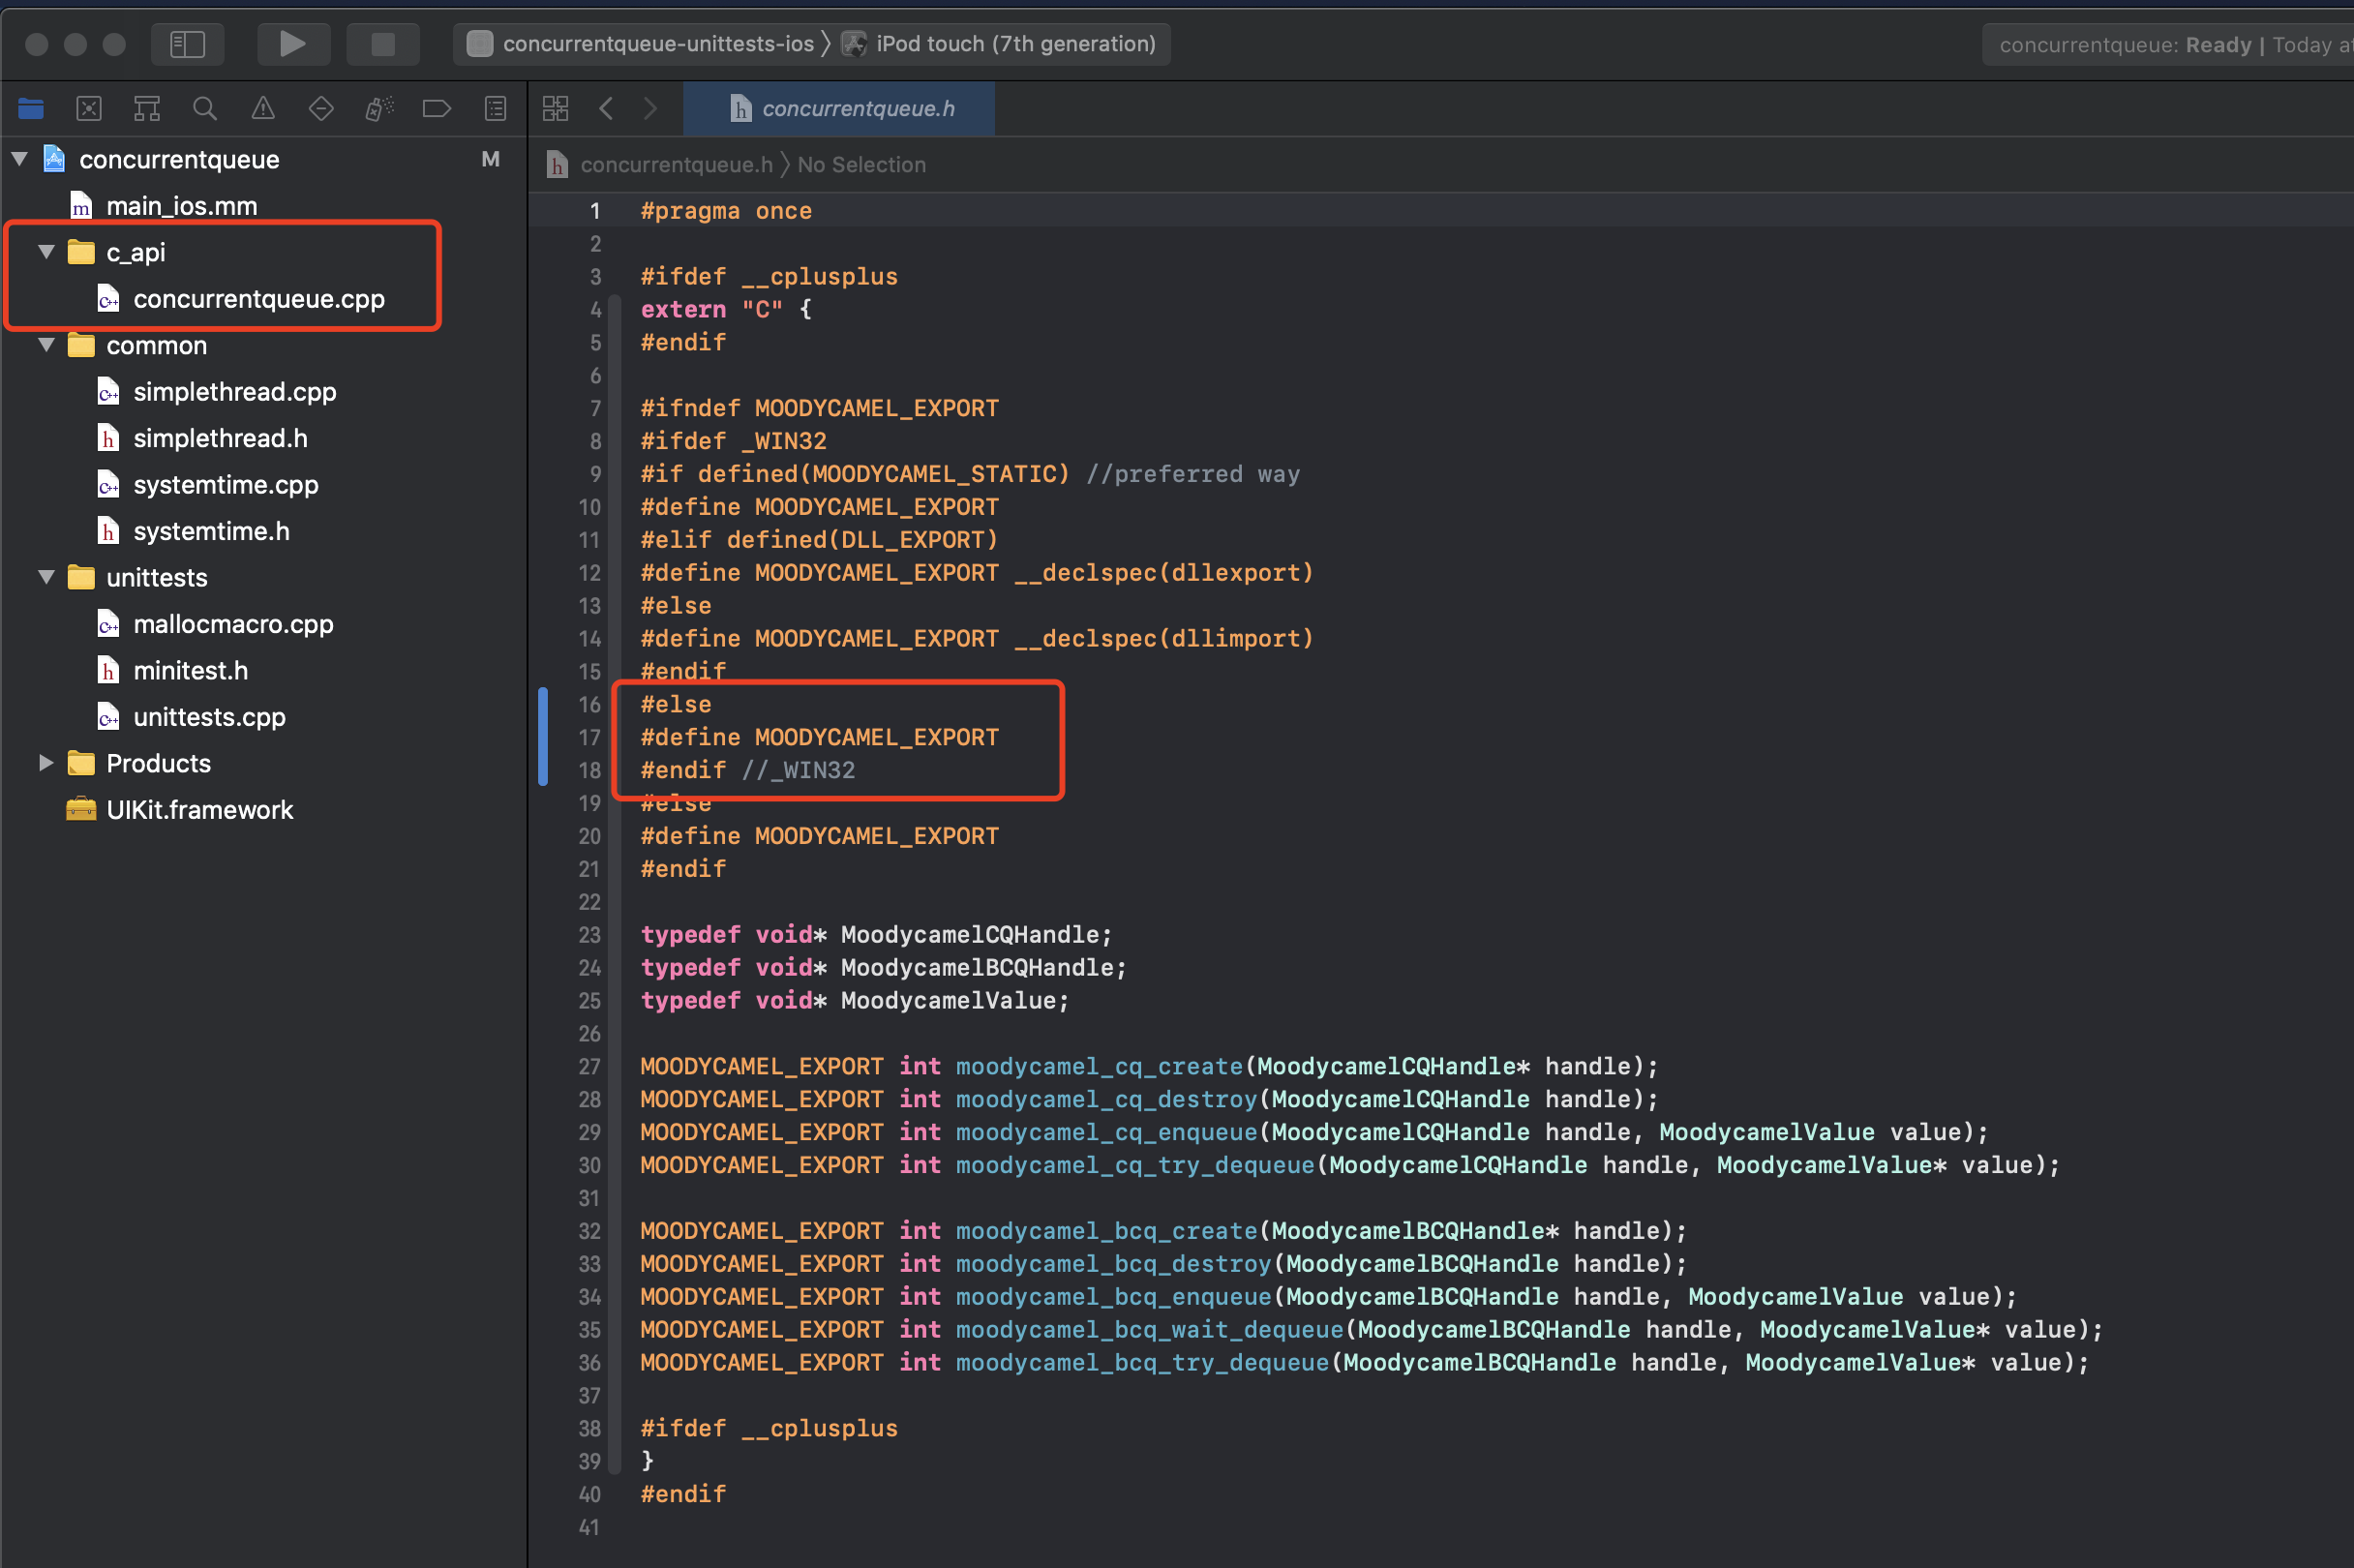Open the Source Control navigator
2354x1568 pixels.
pos(89,108)
